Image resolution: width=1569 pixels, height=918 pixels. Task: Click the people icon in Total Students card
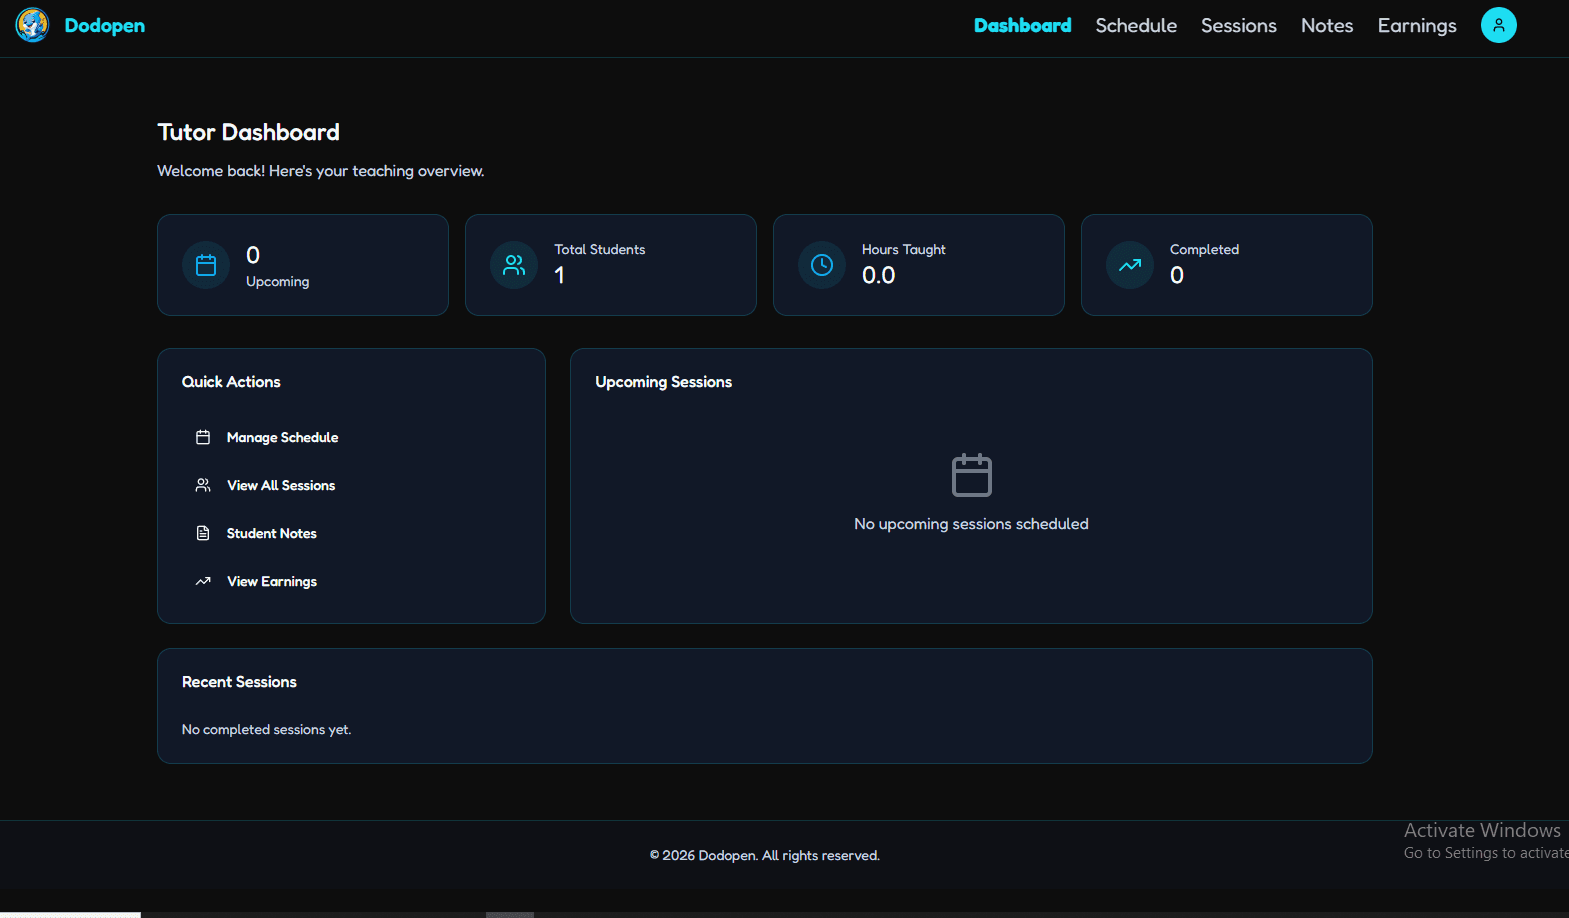pyautogui.click(x=514, y=265)
